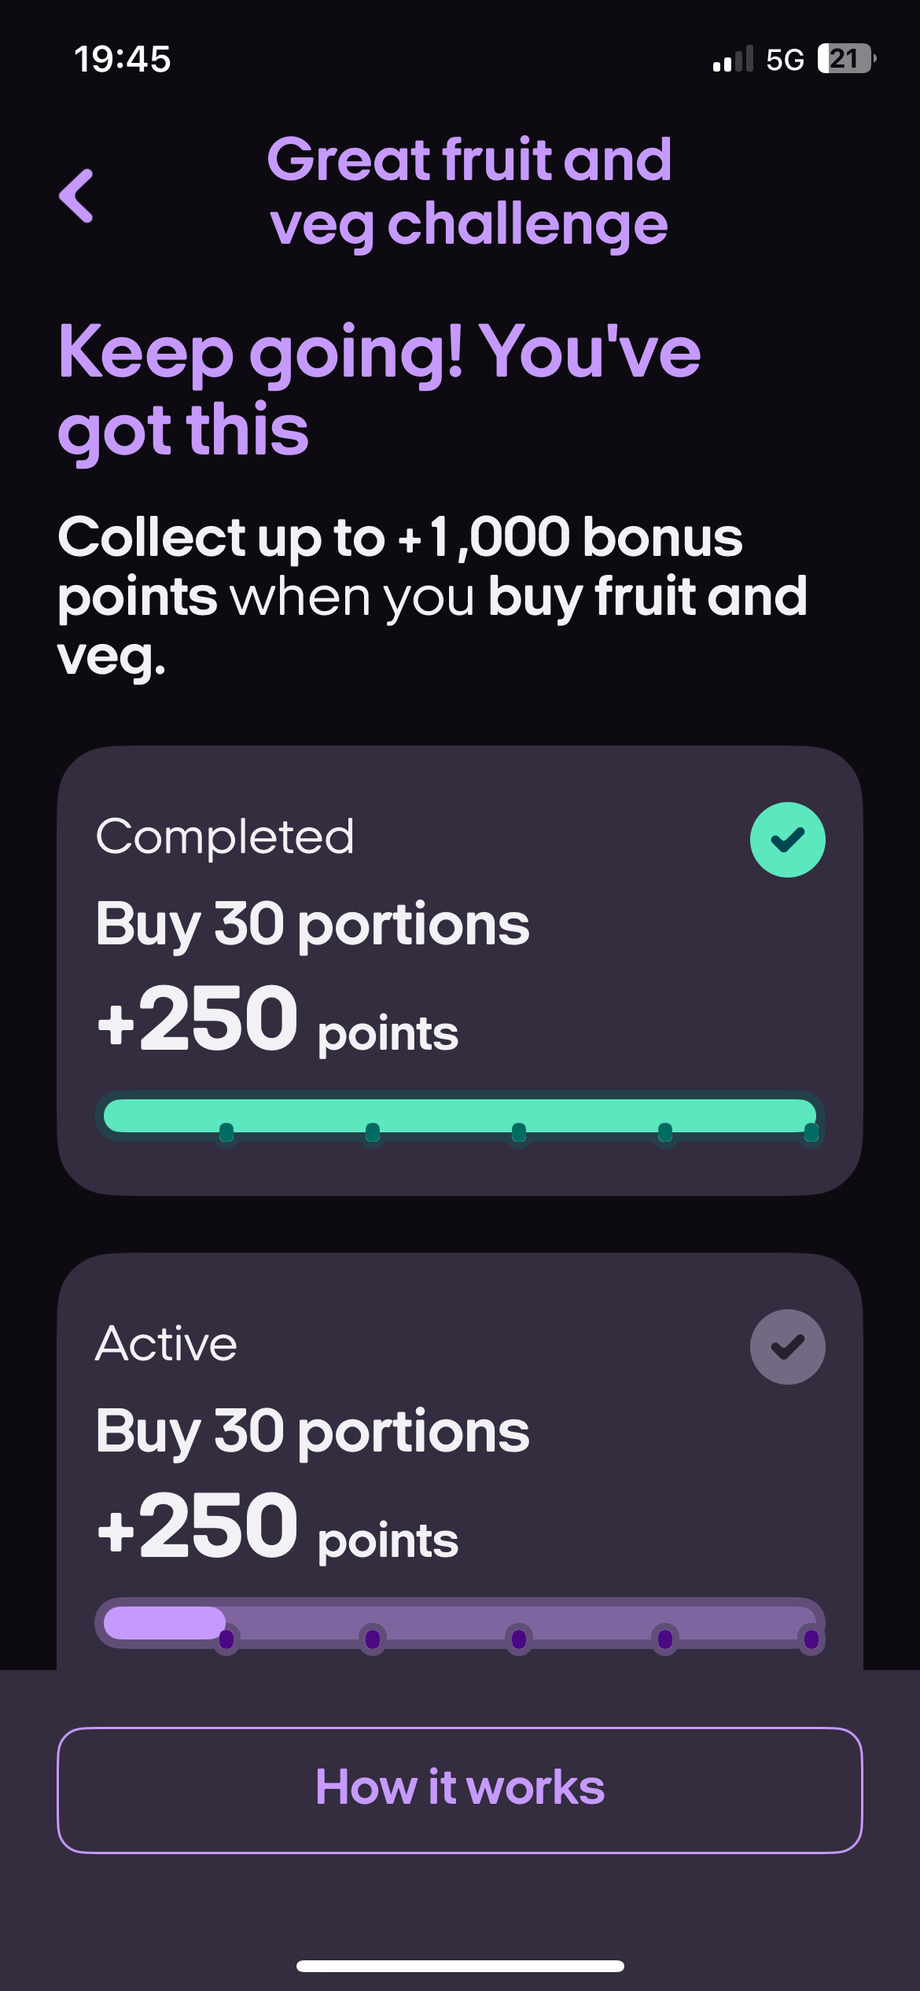Click the green Completed checkmark badge
The image size is (920, 1991).
point(787,840)
